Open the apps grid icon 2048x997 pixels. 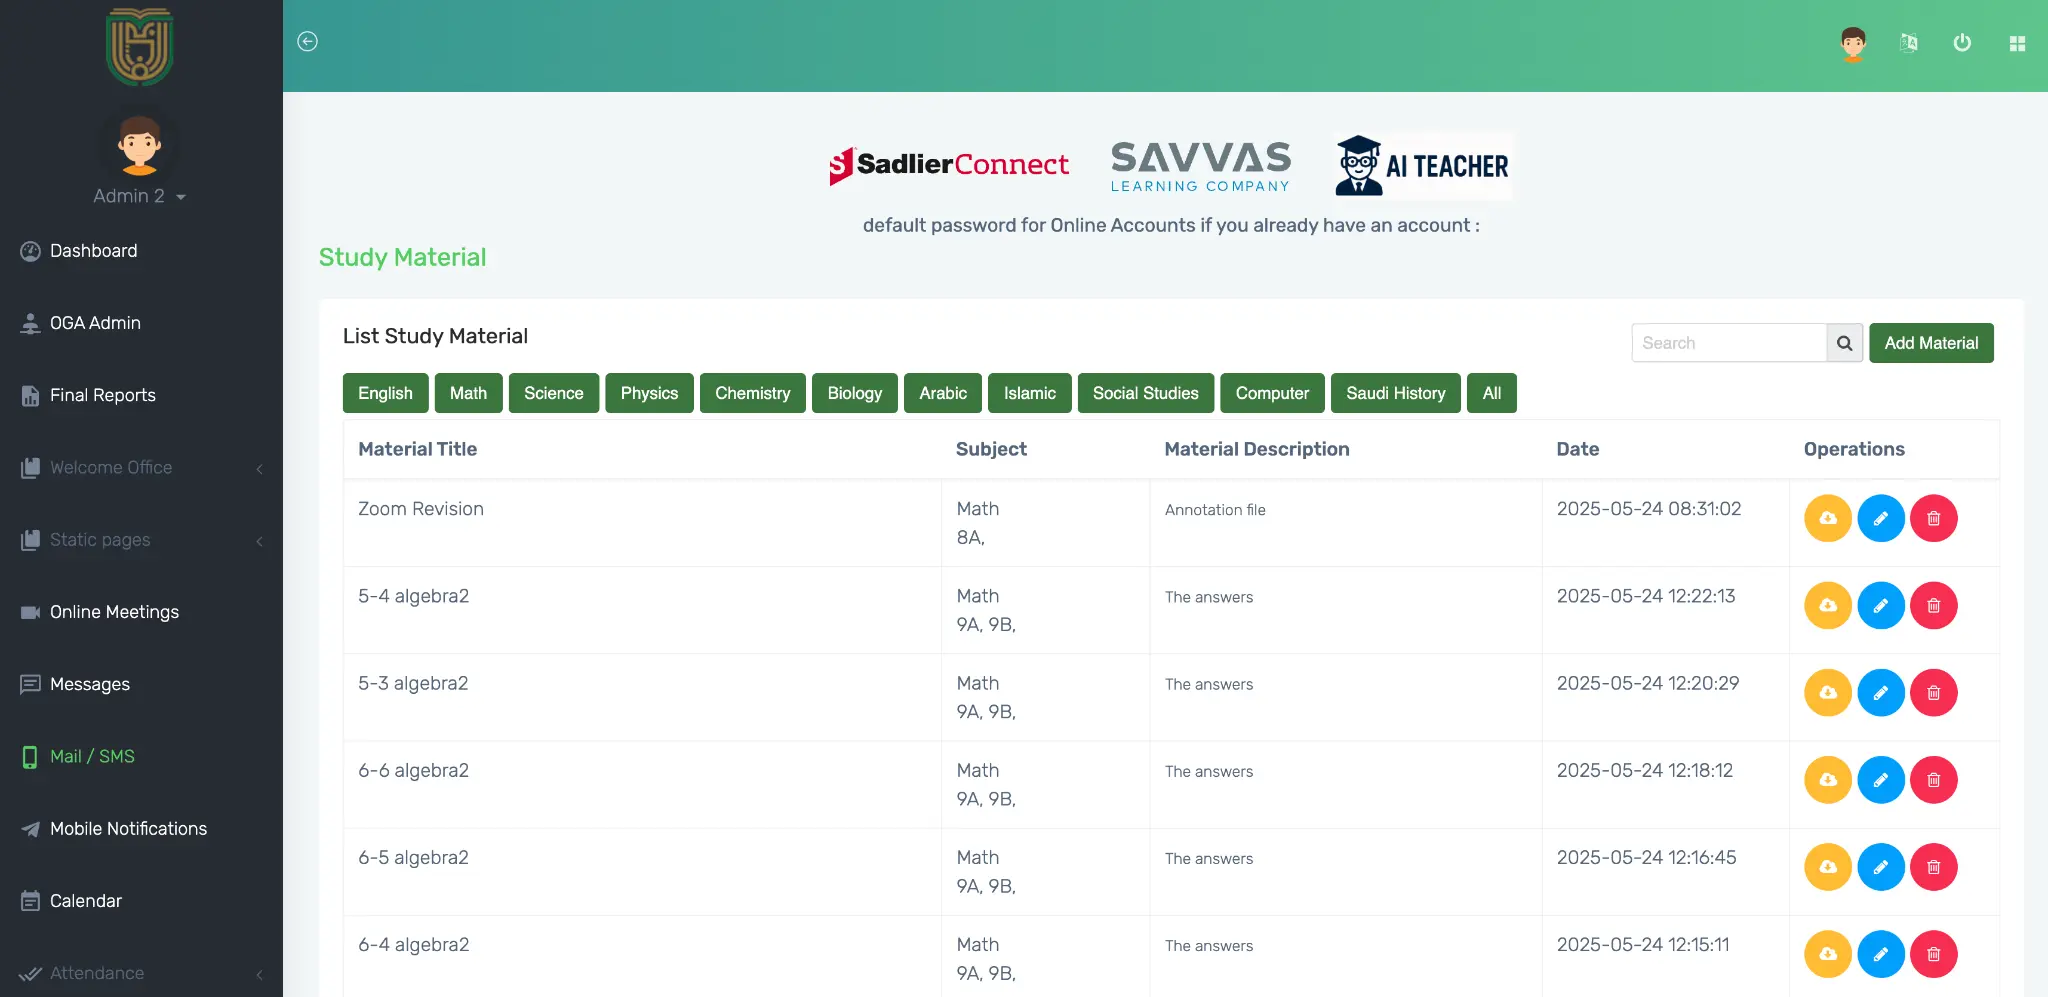pyautogui.click(x=2017, y=43)
